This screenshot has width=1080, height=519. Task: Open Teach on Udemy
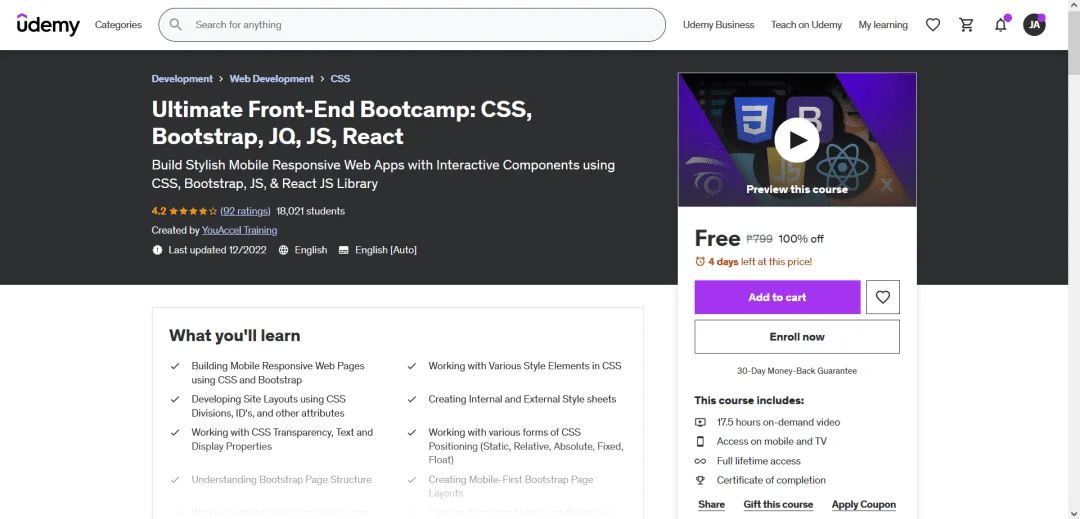(807, 25)
